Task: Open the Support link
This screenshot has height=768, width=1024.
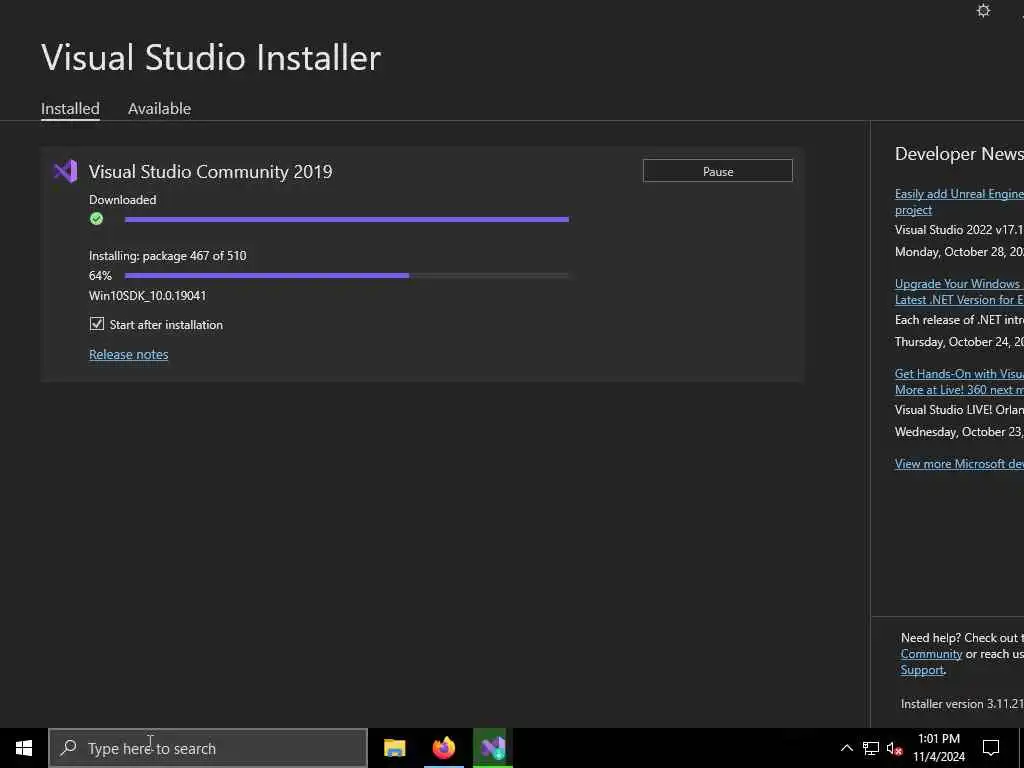Action: coord(922,670)
